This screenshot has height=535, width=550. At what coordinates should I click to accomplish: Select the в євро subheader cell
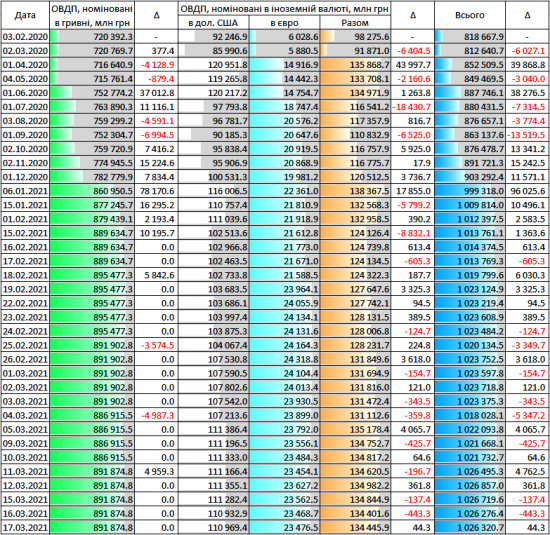coord(284,23)
